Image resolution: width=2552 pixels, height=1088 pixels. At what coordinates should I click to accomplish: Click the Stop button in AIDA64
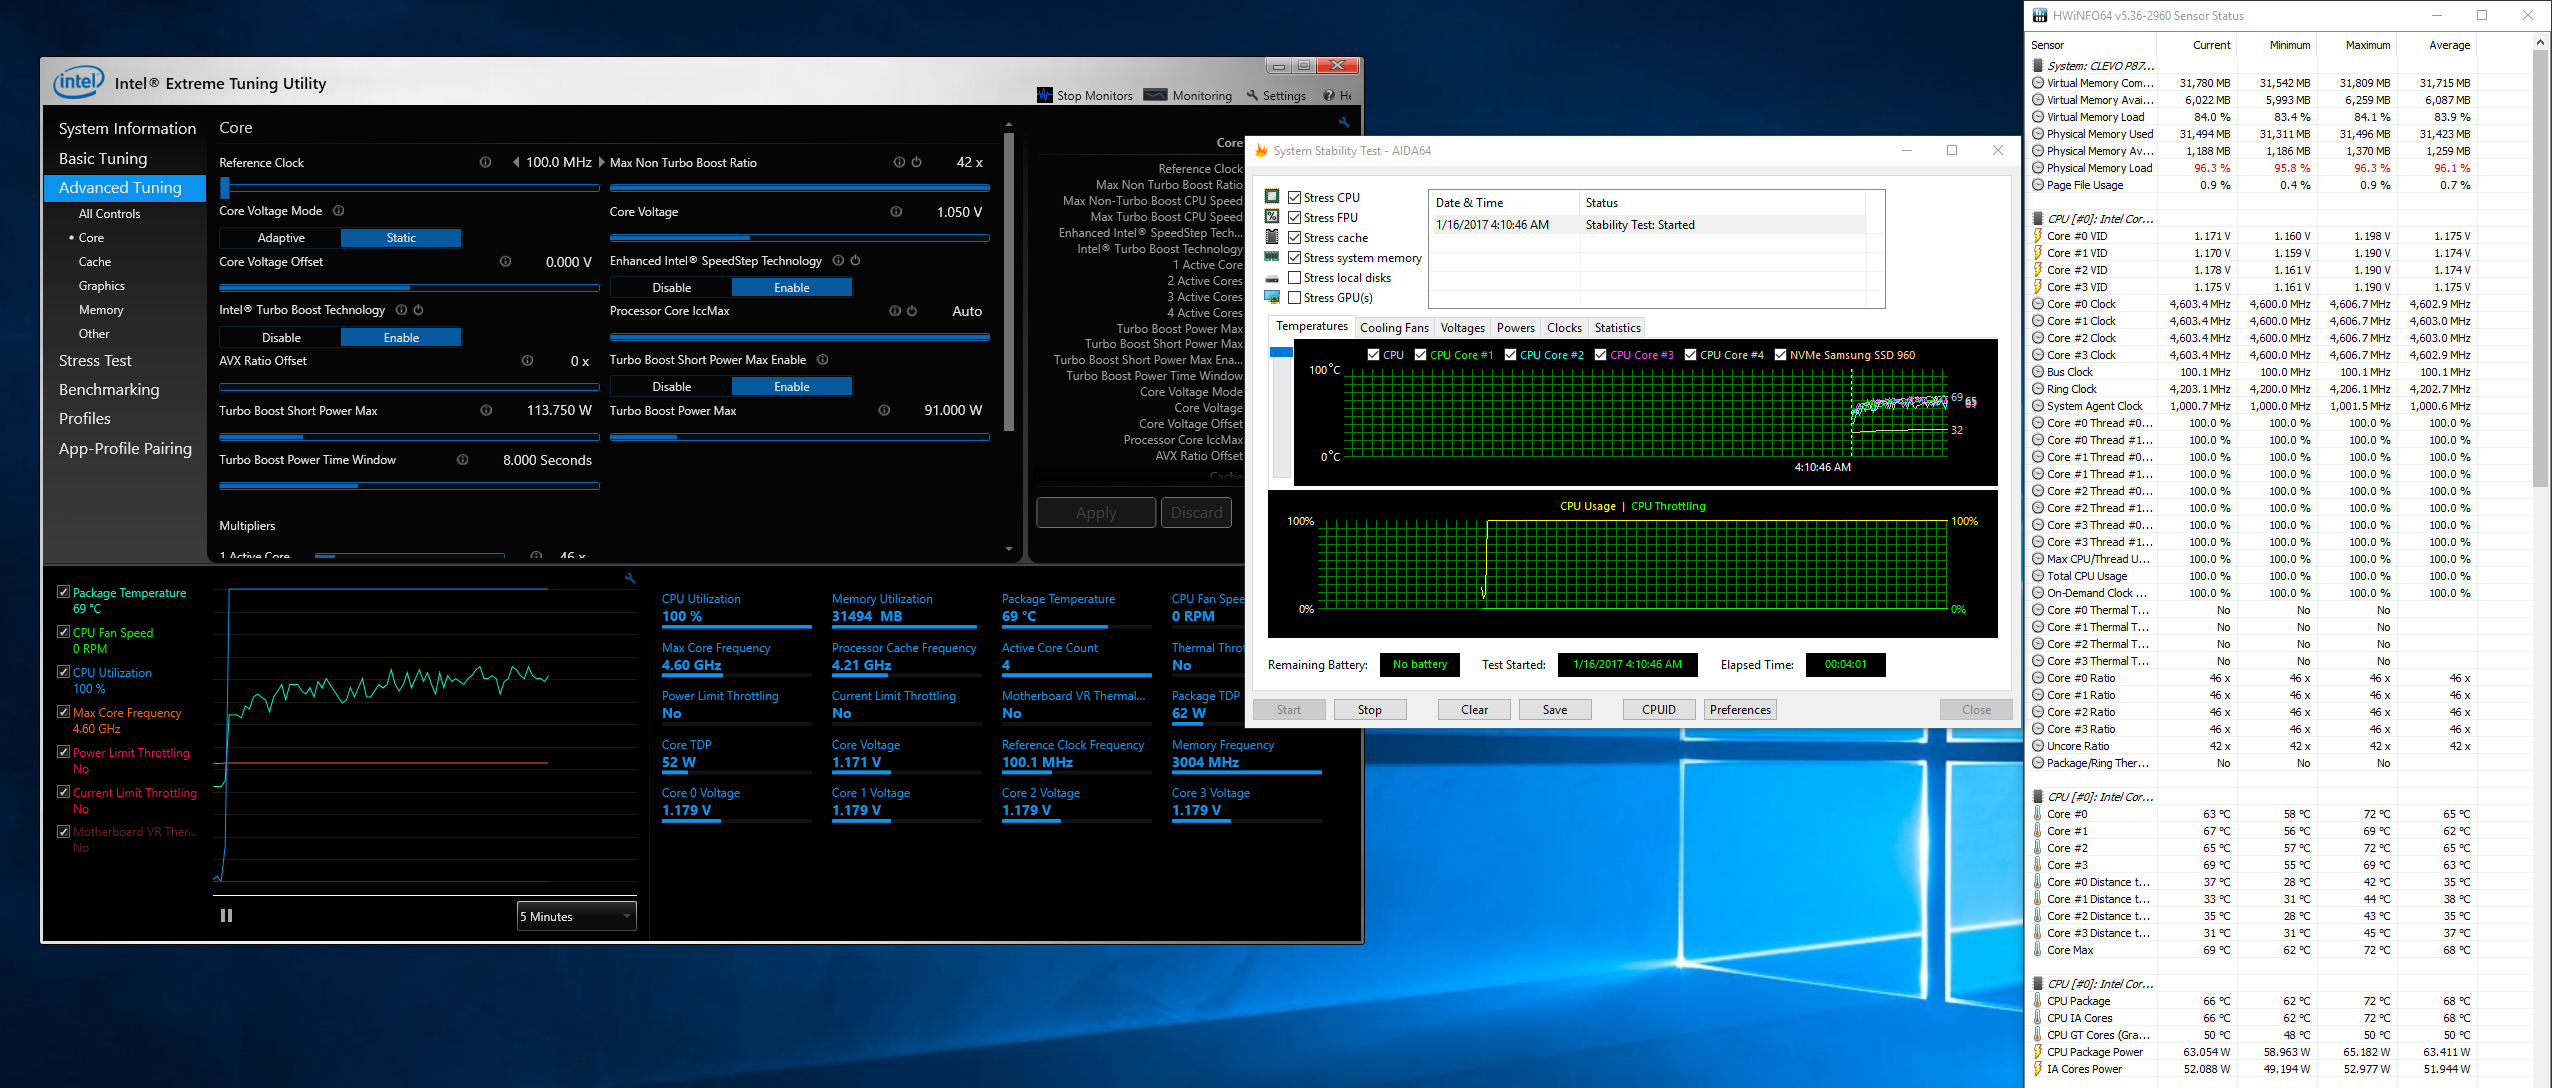click(1369, 709)
